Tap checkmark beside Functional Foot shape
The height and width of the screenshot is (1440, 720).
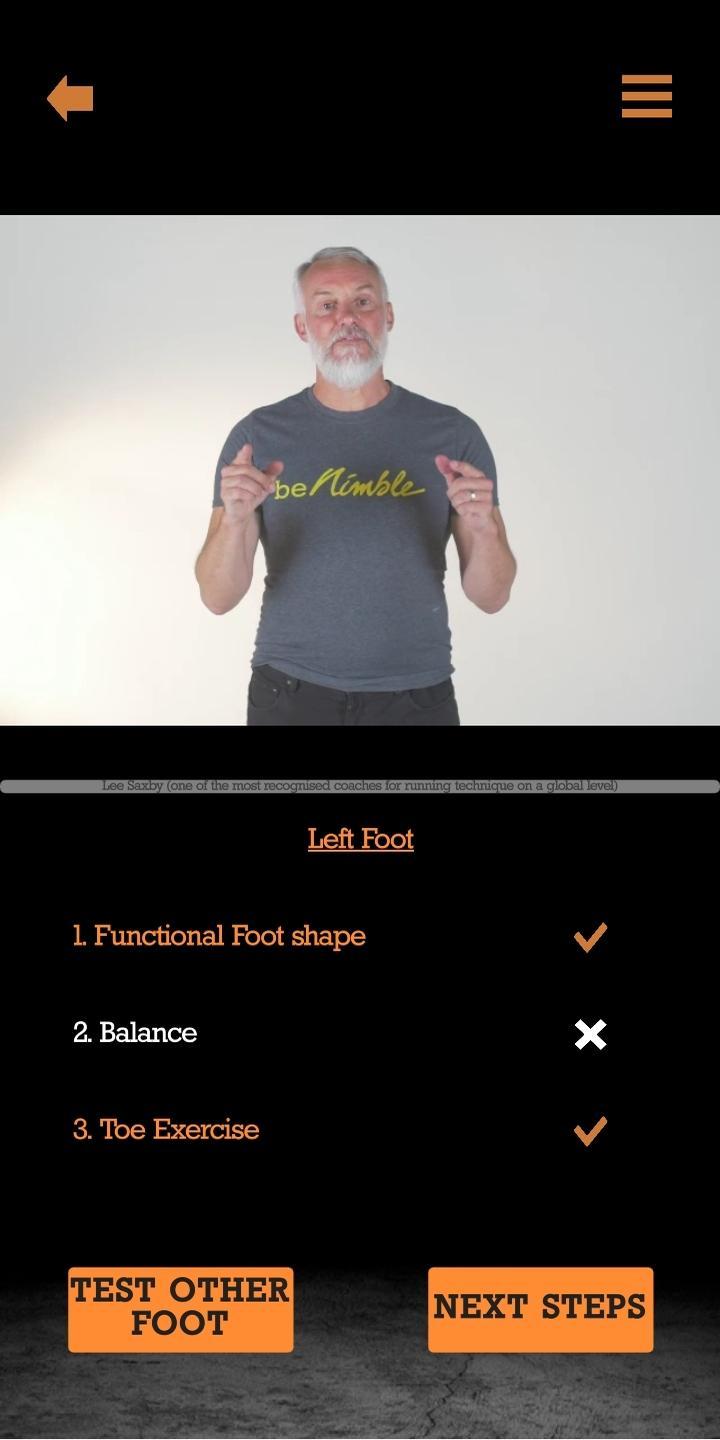pyautogui.click(x=590, y=937)
